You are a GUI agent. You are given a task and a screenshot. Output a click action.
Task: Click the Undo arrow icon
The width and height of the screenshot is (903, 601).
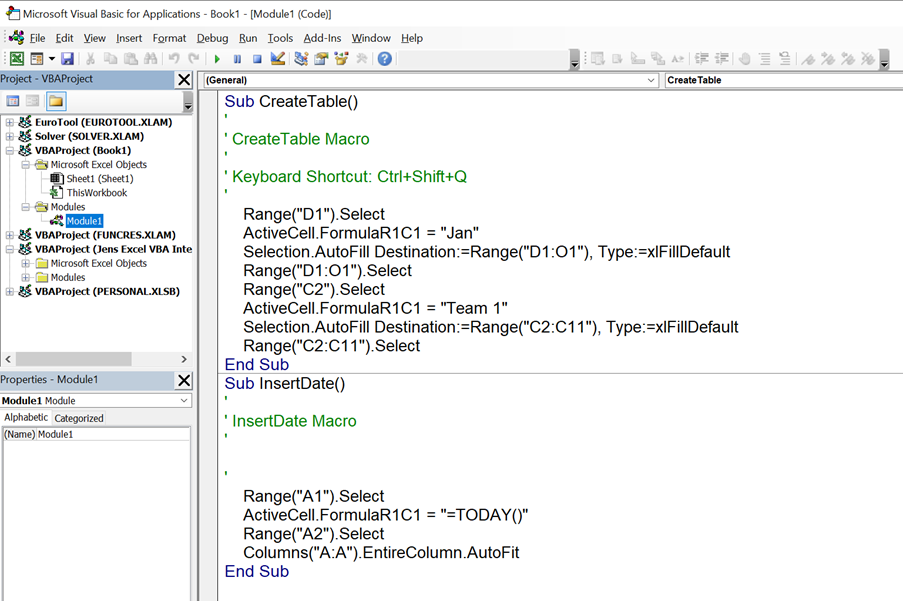coord(174,58)
